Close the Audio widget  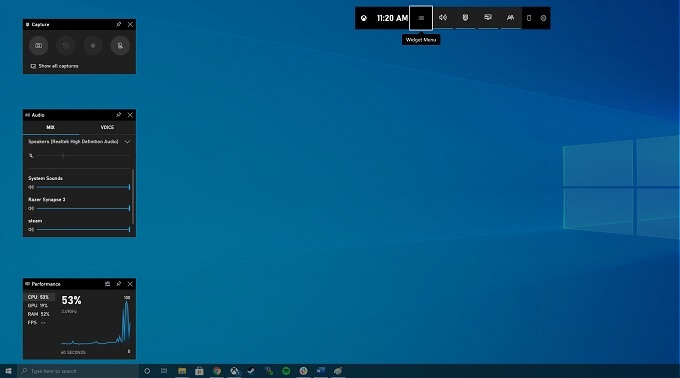click(x=130, y=115)
